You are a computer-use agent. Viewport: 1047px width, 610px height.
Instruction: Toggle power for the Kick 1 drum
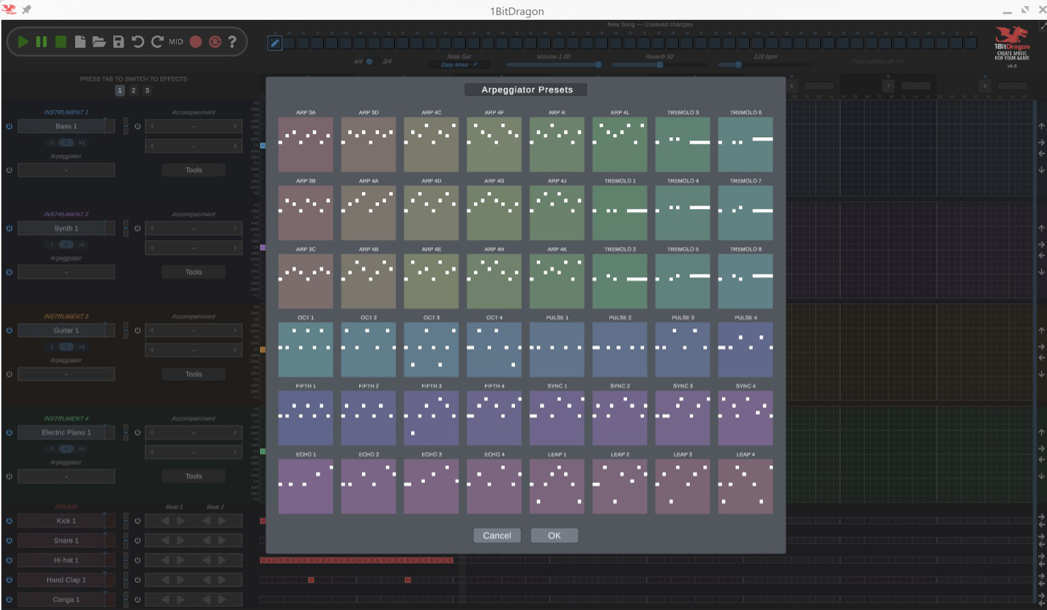point(9,521)
